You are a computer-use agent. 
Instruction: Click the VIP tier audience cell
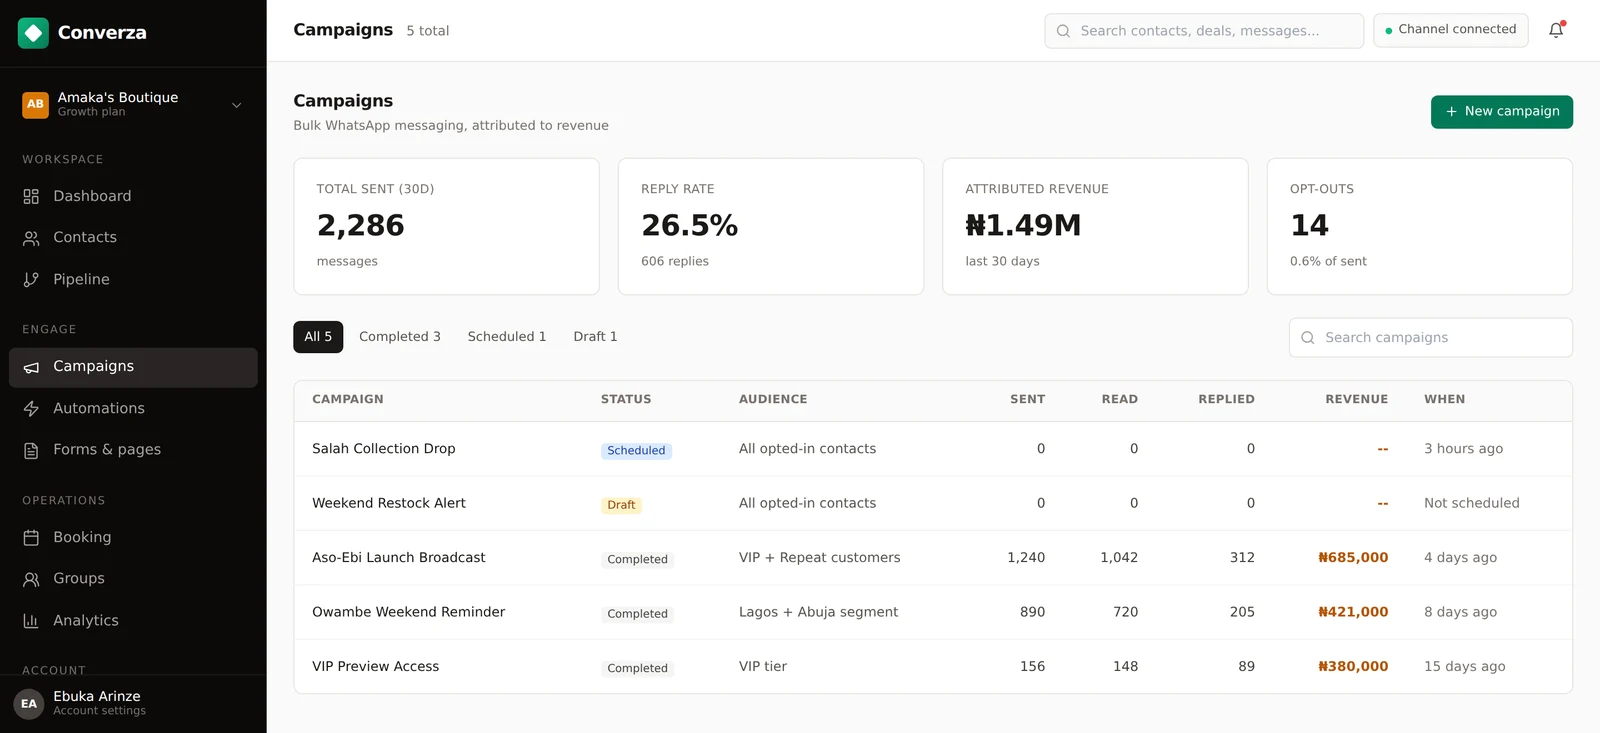click(763, 667)
